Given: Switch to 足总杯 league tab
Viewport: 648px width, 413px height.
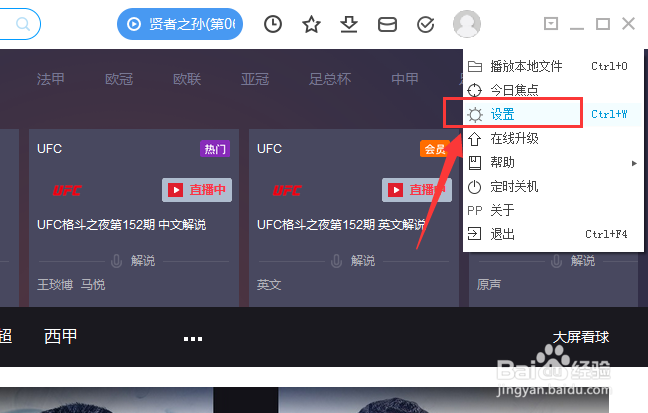Looking at the screenshot, I should coord(330,79).
